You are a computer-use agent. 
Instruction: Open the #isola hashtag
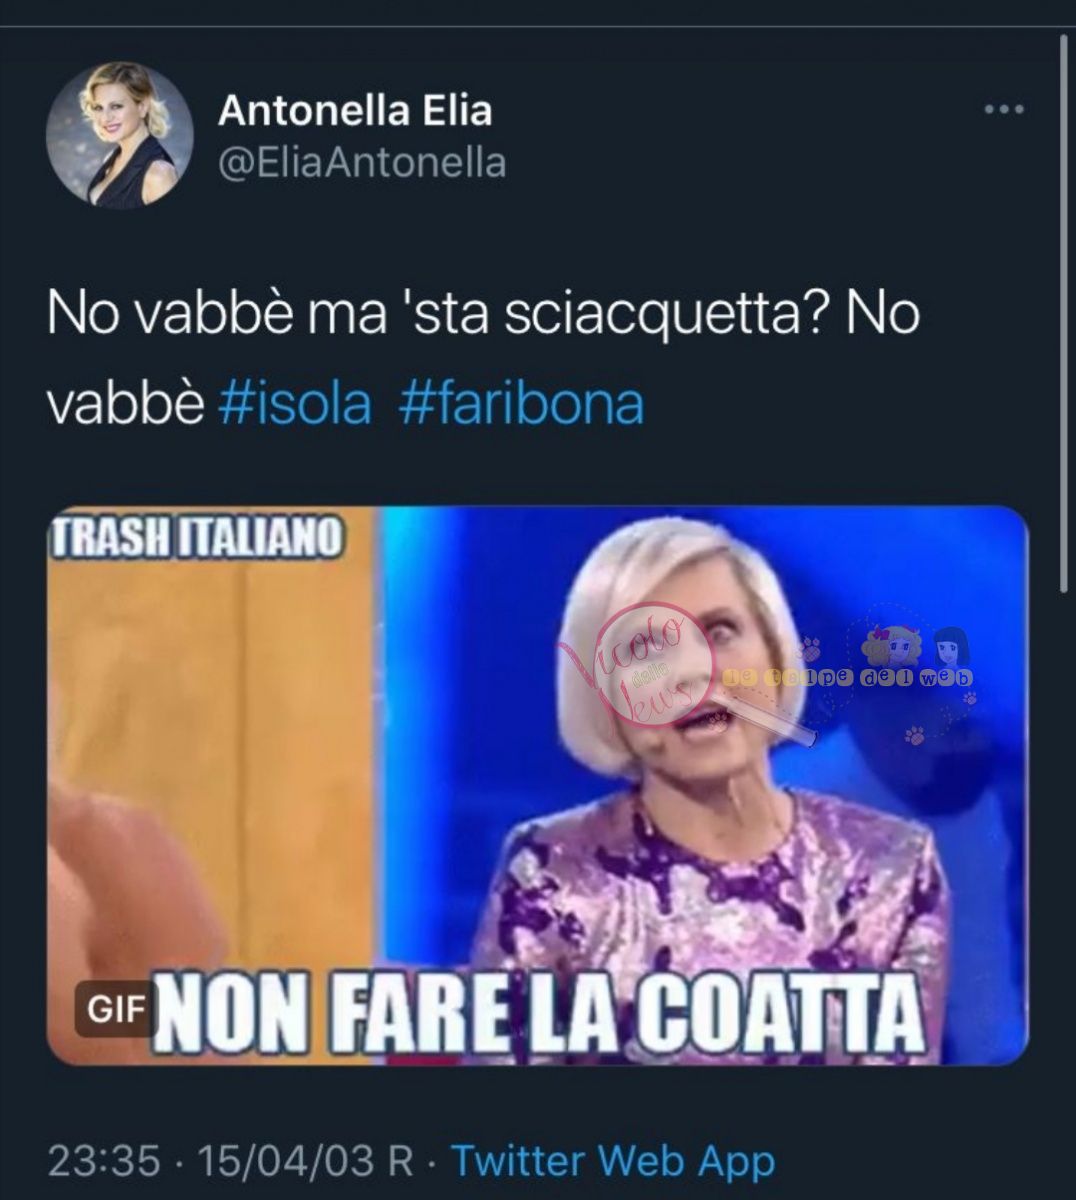[295, 405]
